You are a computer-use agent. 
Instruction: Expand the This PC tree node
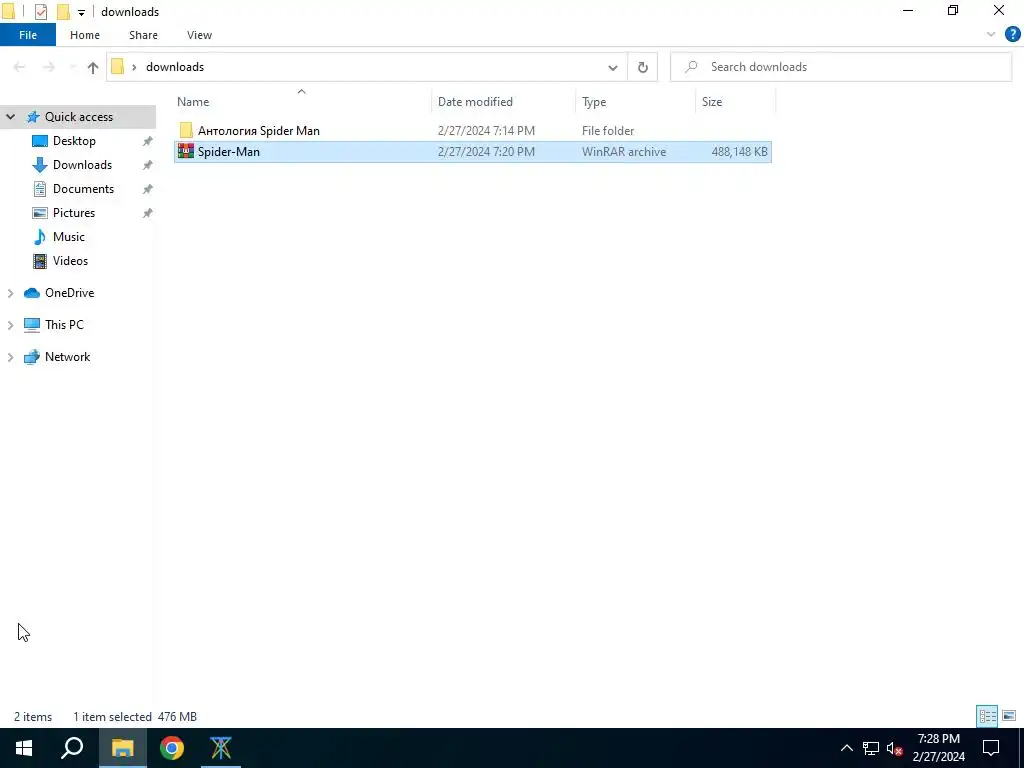click(x=10, y=325)
